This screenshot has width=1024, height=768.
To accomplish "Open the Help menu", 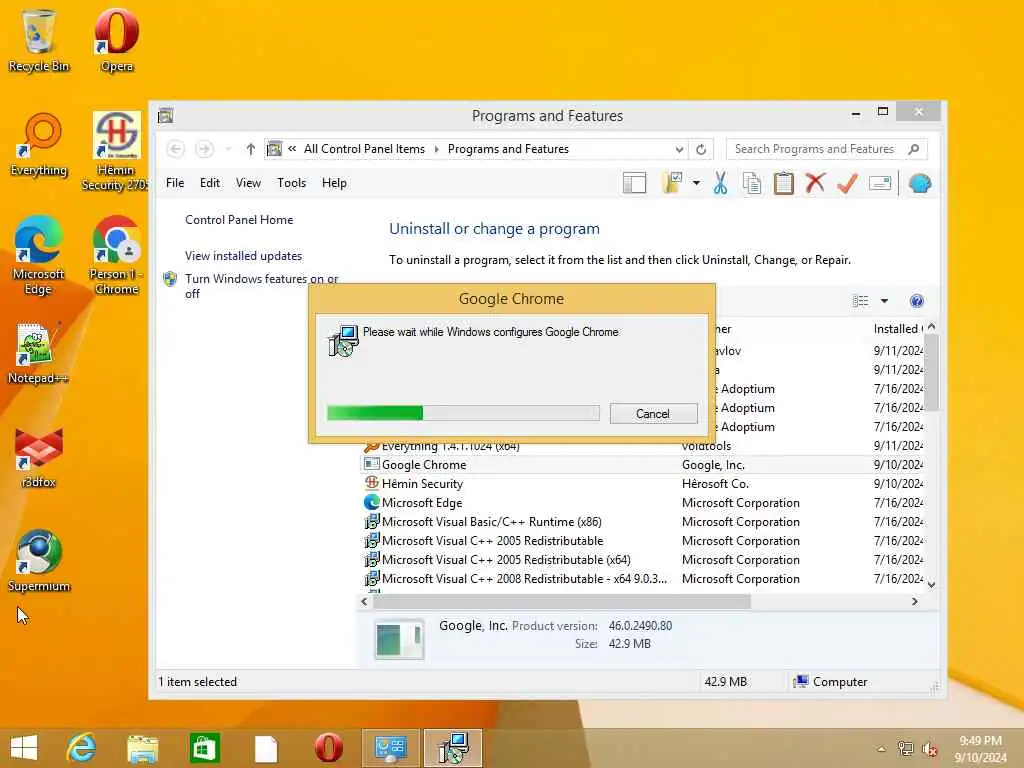I will pyautogui.click(x=334, y=183).
